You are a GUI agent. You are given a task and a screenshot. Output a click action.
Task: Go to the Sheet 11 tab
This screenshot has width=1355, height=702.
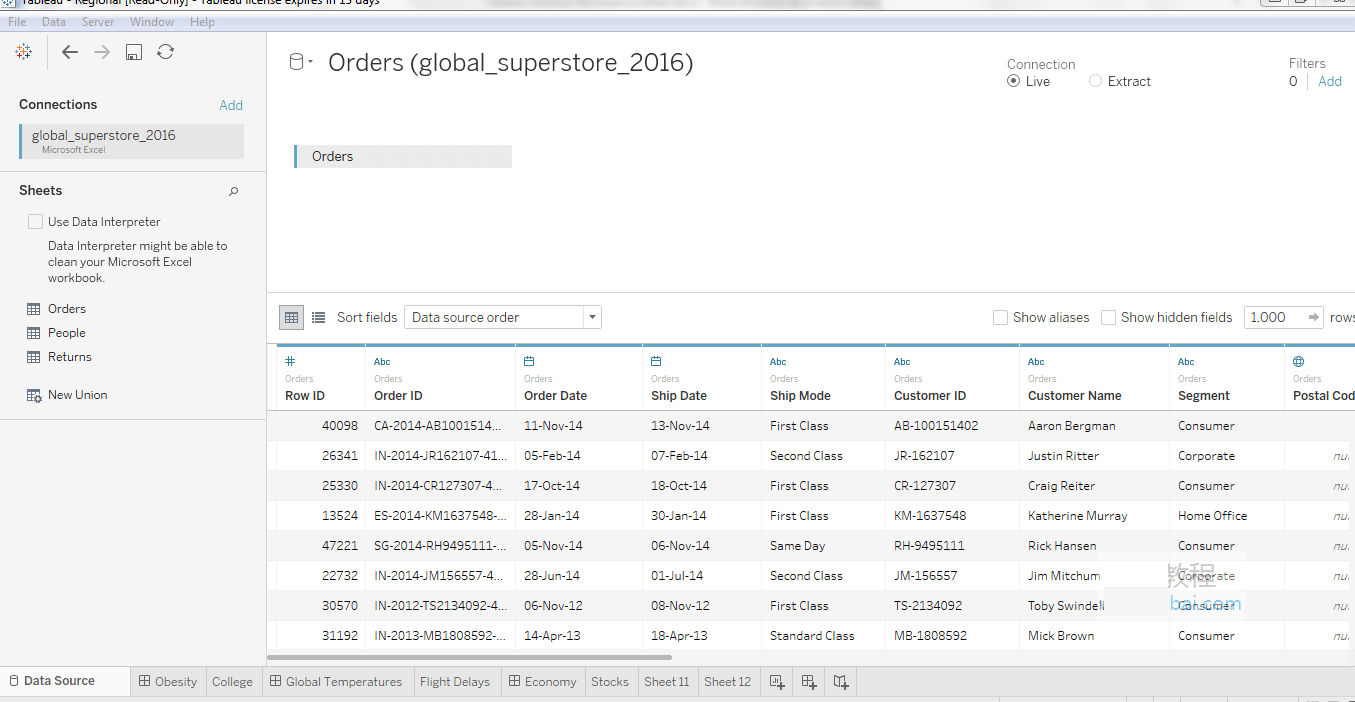pos(667,682)
